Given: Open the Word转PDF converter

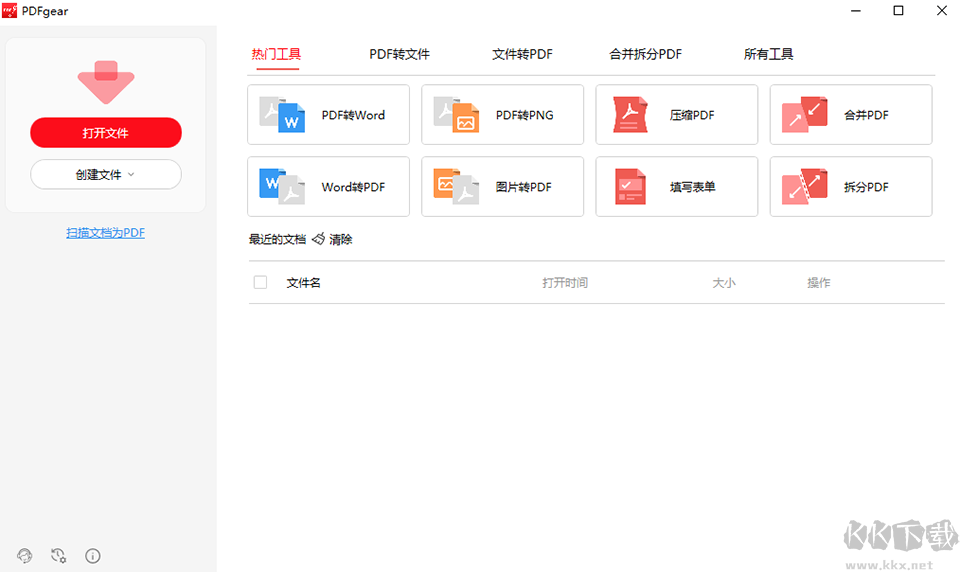Looking at the screenshot, I should (328, 186).
